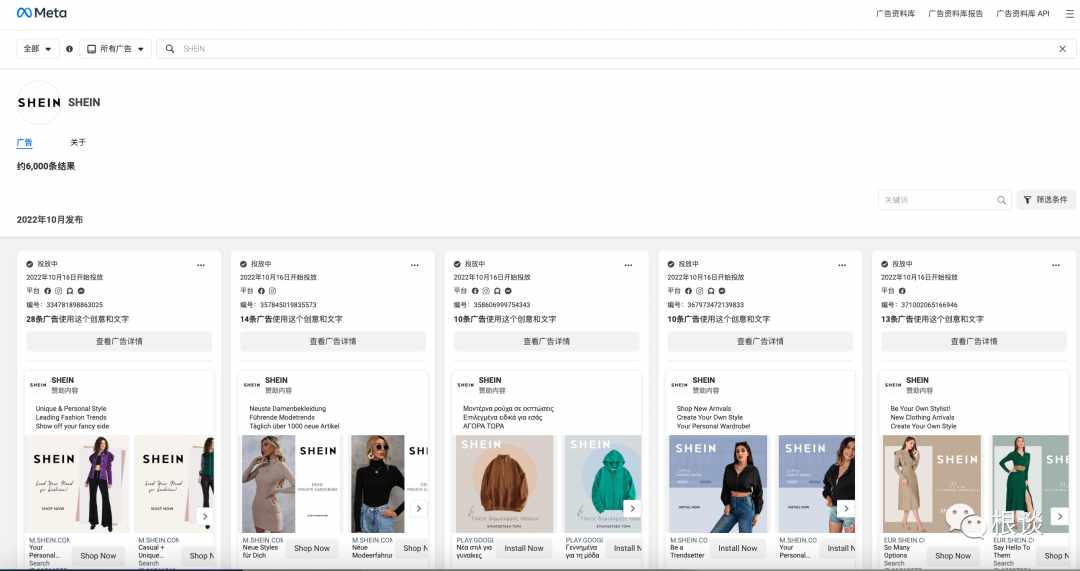
Task: Click the Meta logo
Action: 41,12
